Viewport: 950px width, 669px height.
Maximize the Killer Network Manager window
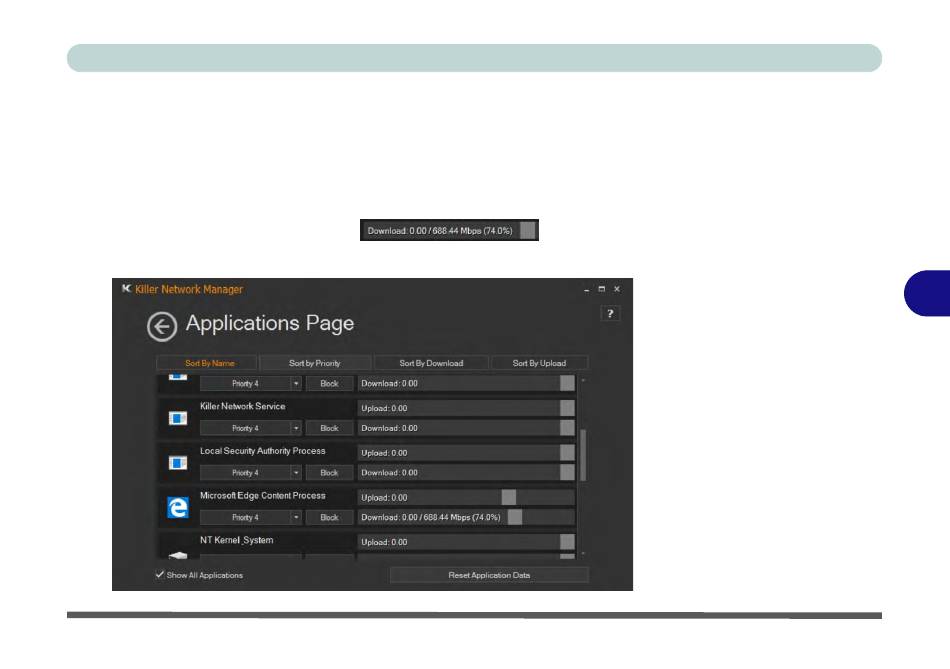(x=602, y=289)
